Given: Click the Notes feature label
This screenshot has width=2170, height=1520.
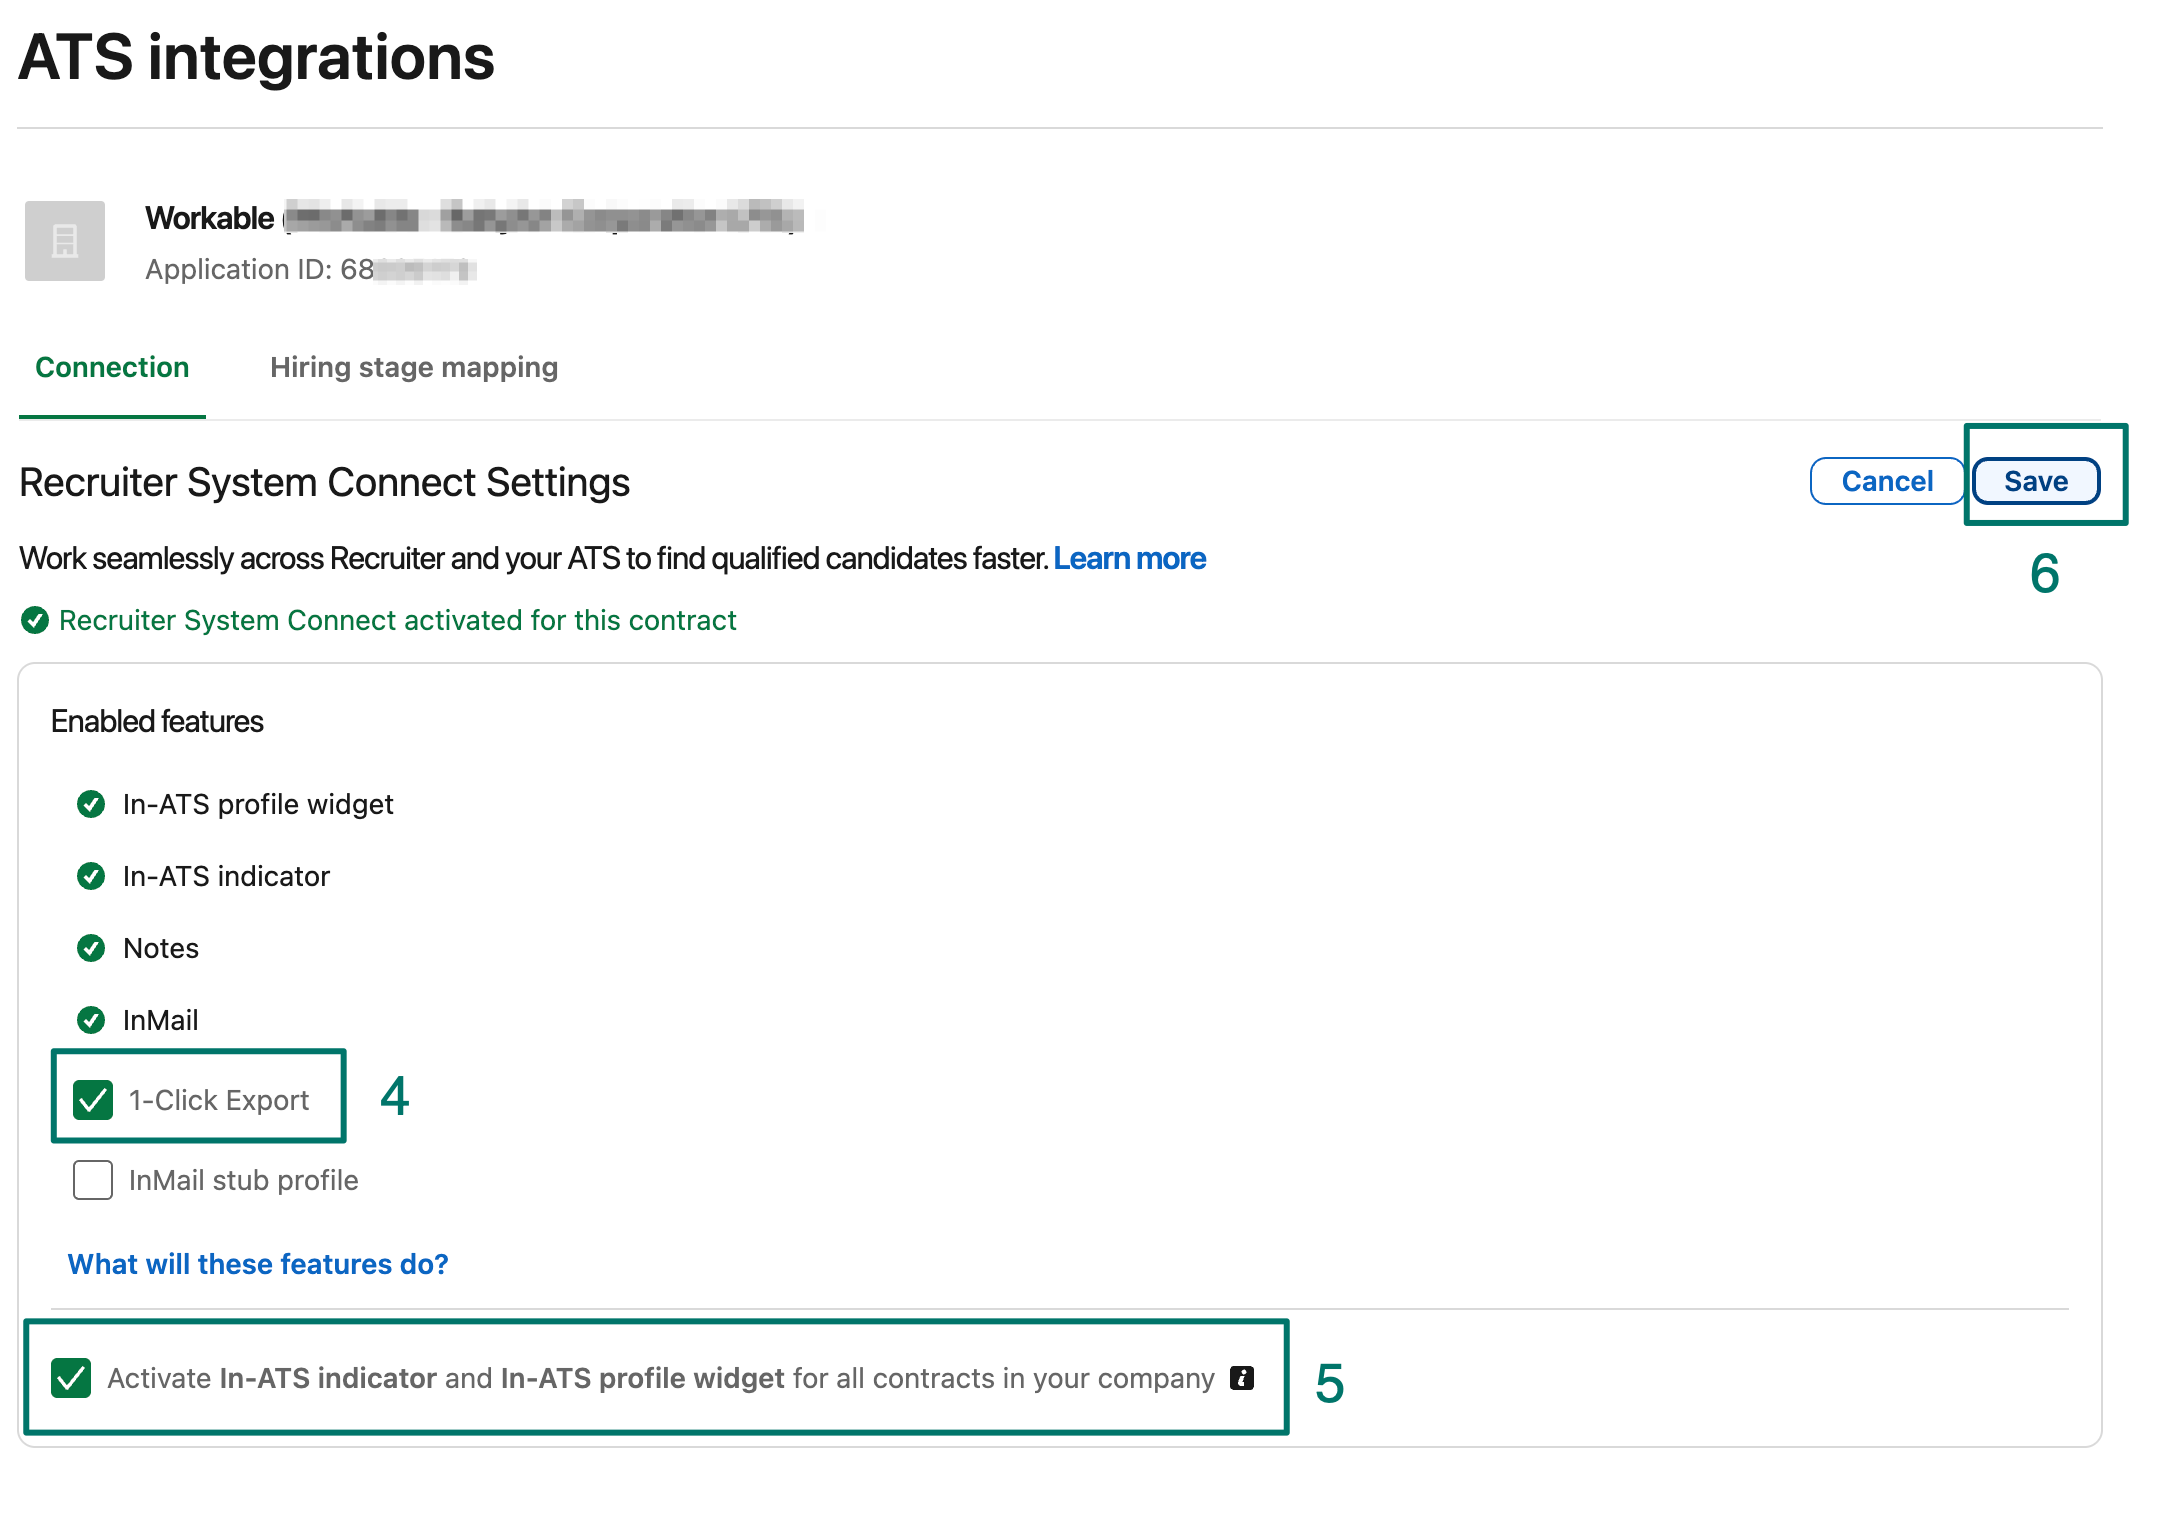Looking at the screenshot, I should point(161,948).
